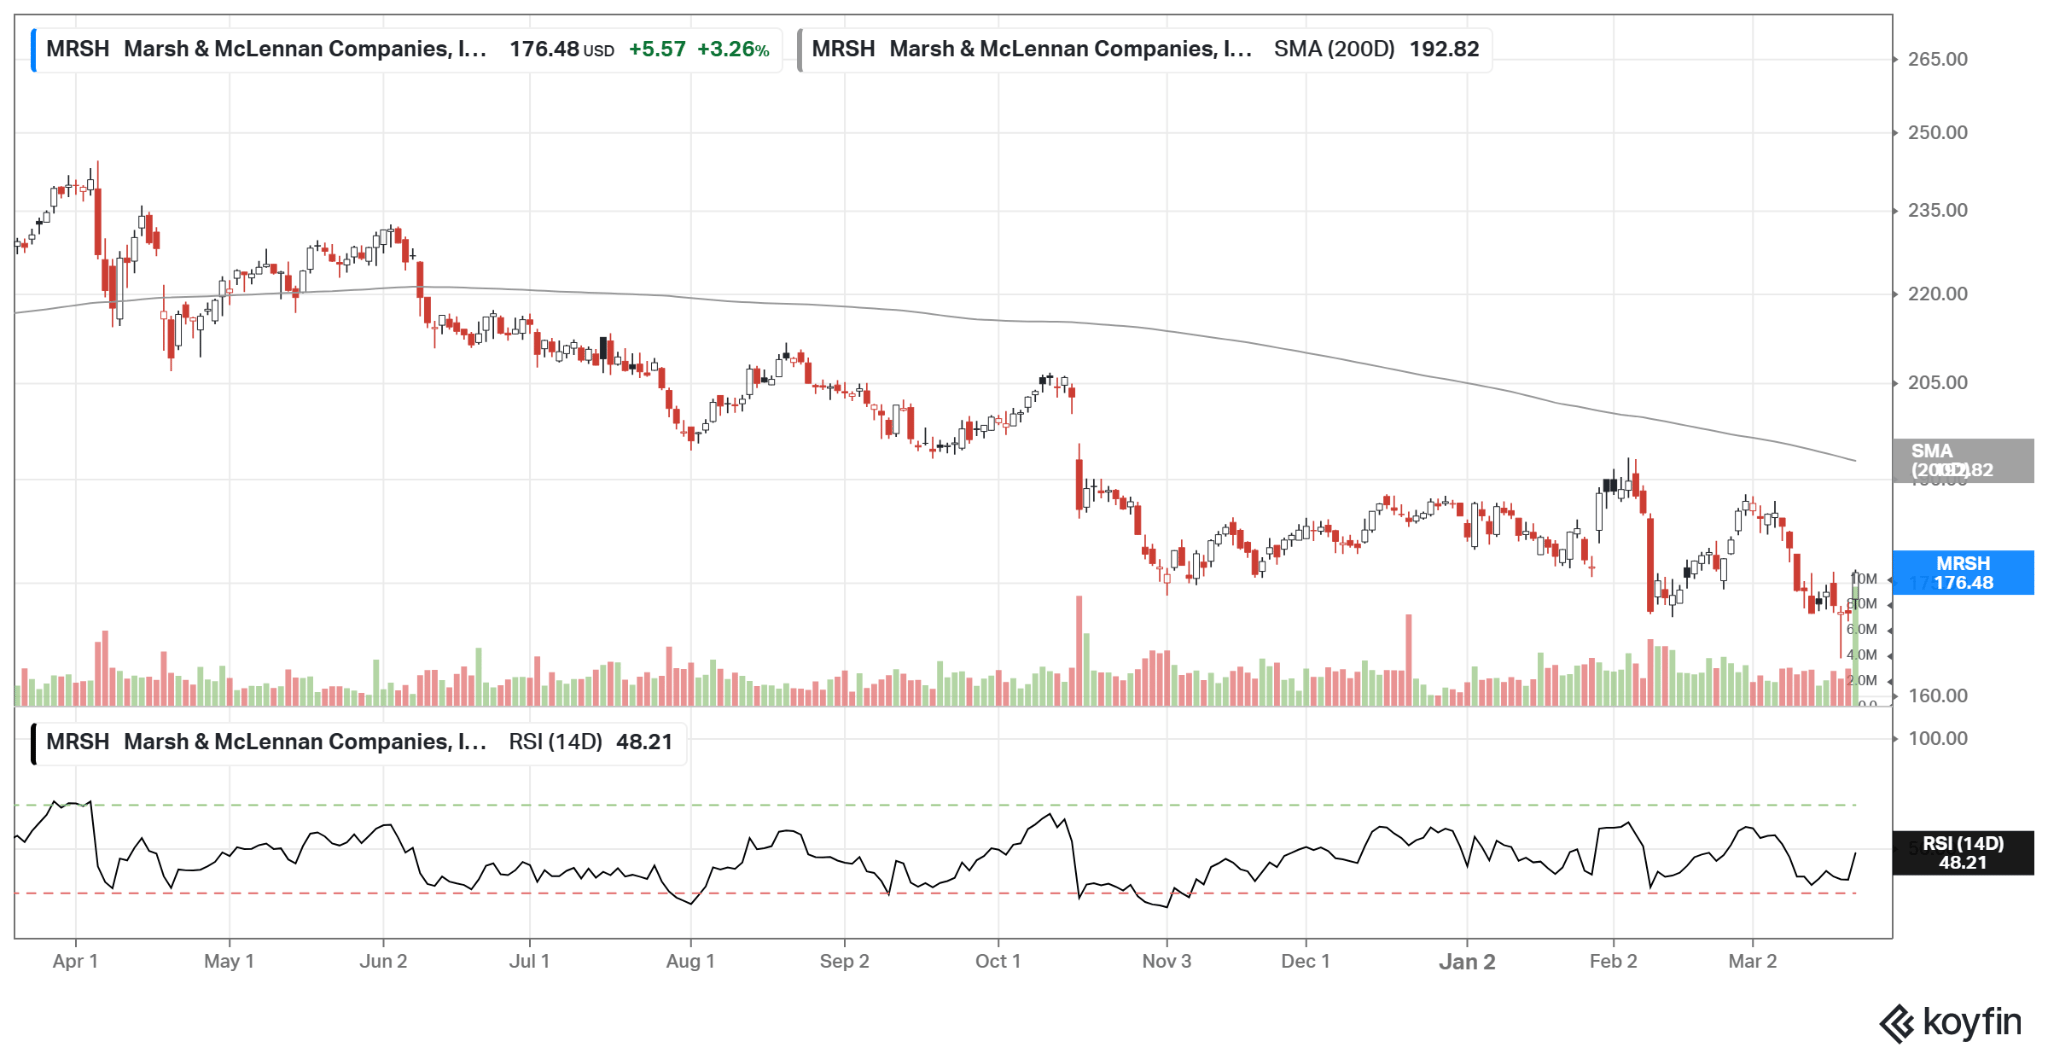Click the May 1 date label
This screenshot has height=1058, width=2048.
(229, 961)
